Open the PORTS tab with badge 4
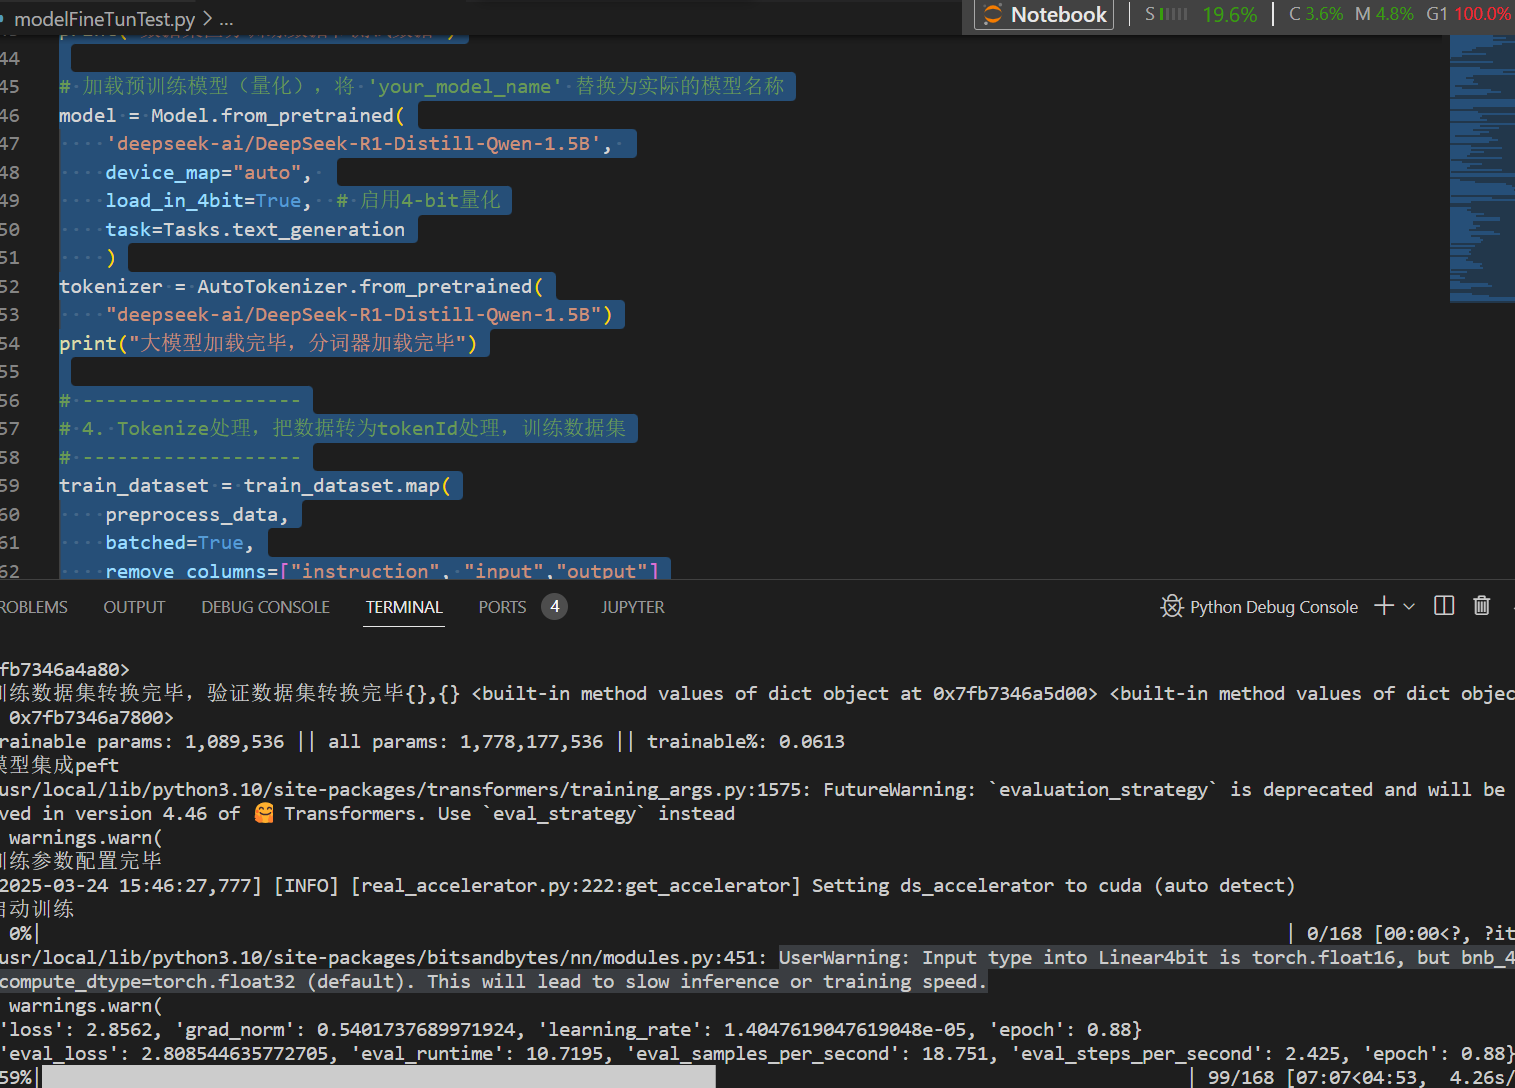Image resolution: width=1515 pixels, height=1088 pixels. click(522, 607)
